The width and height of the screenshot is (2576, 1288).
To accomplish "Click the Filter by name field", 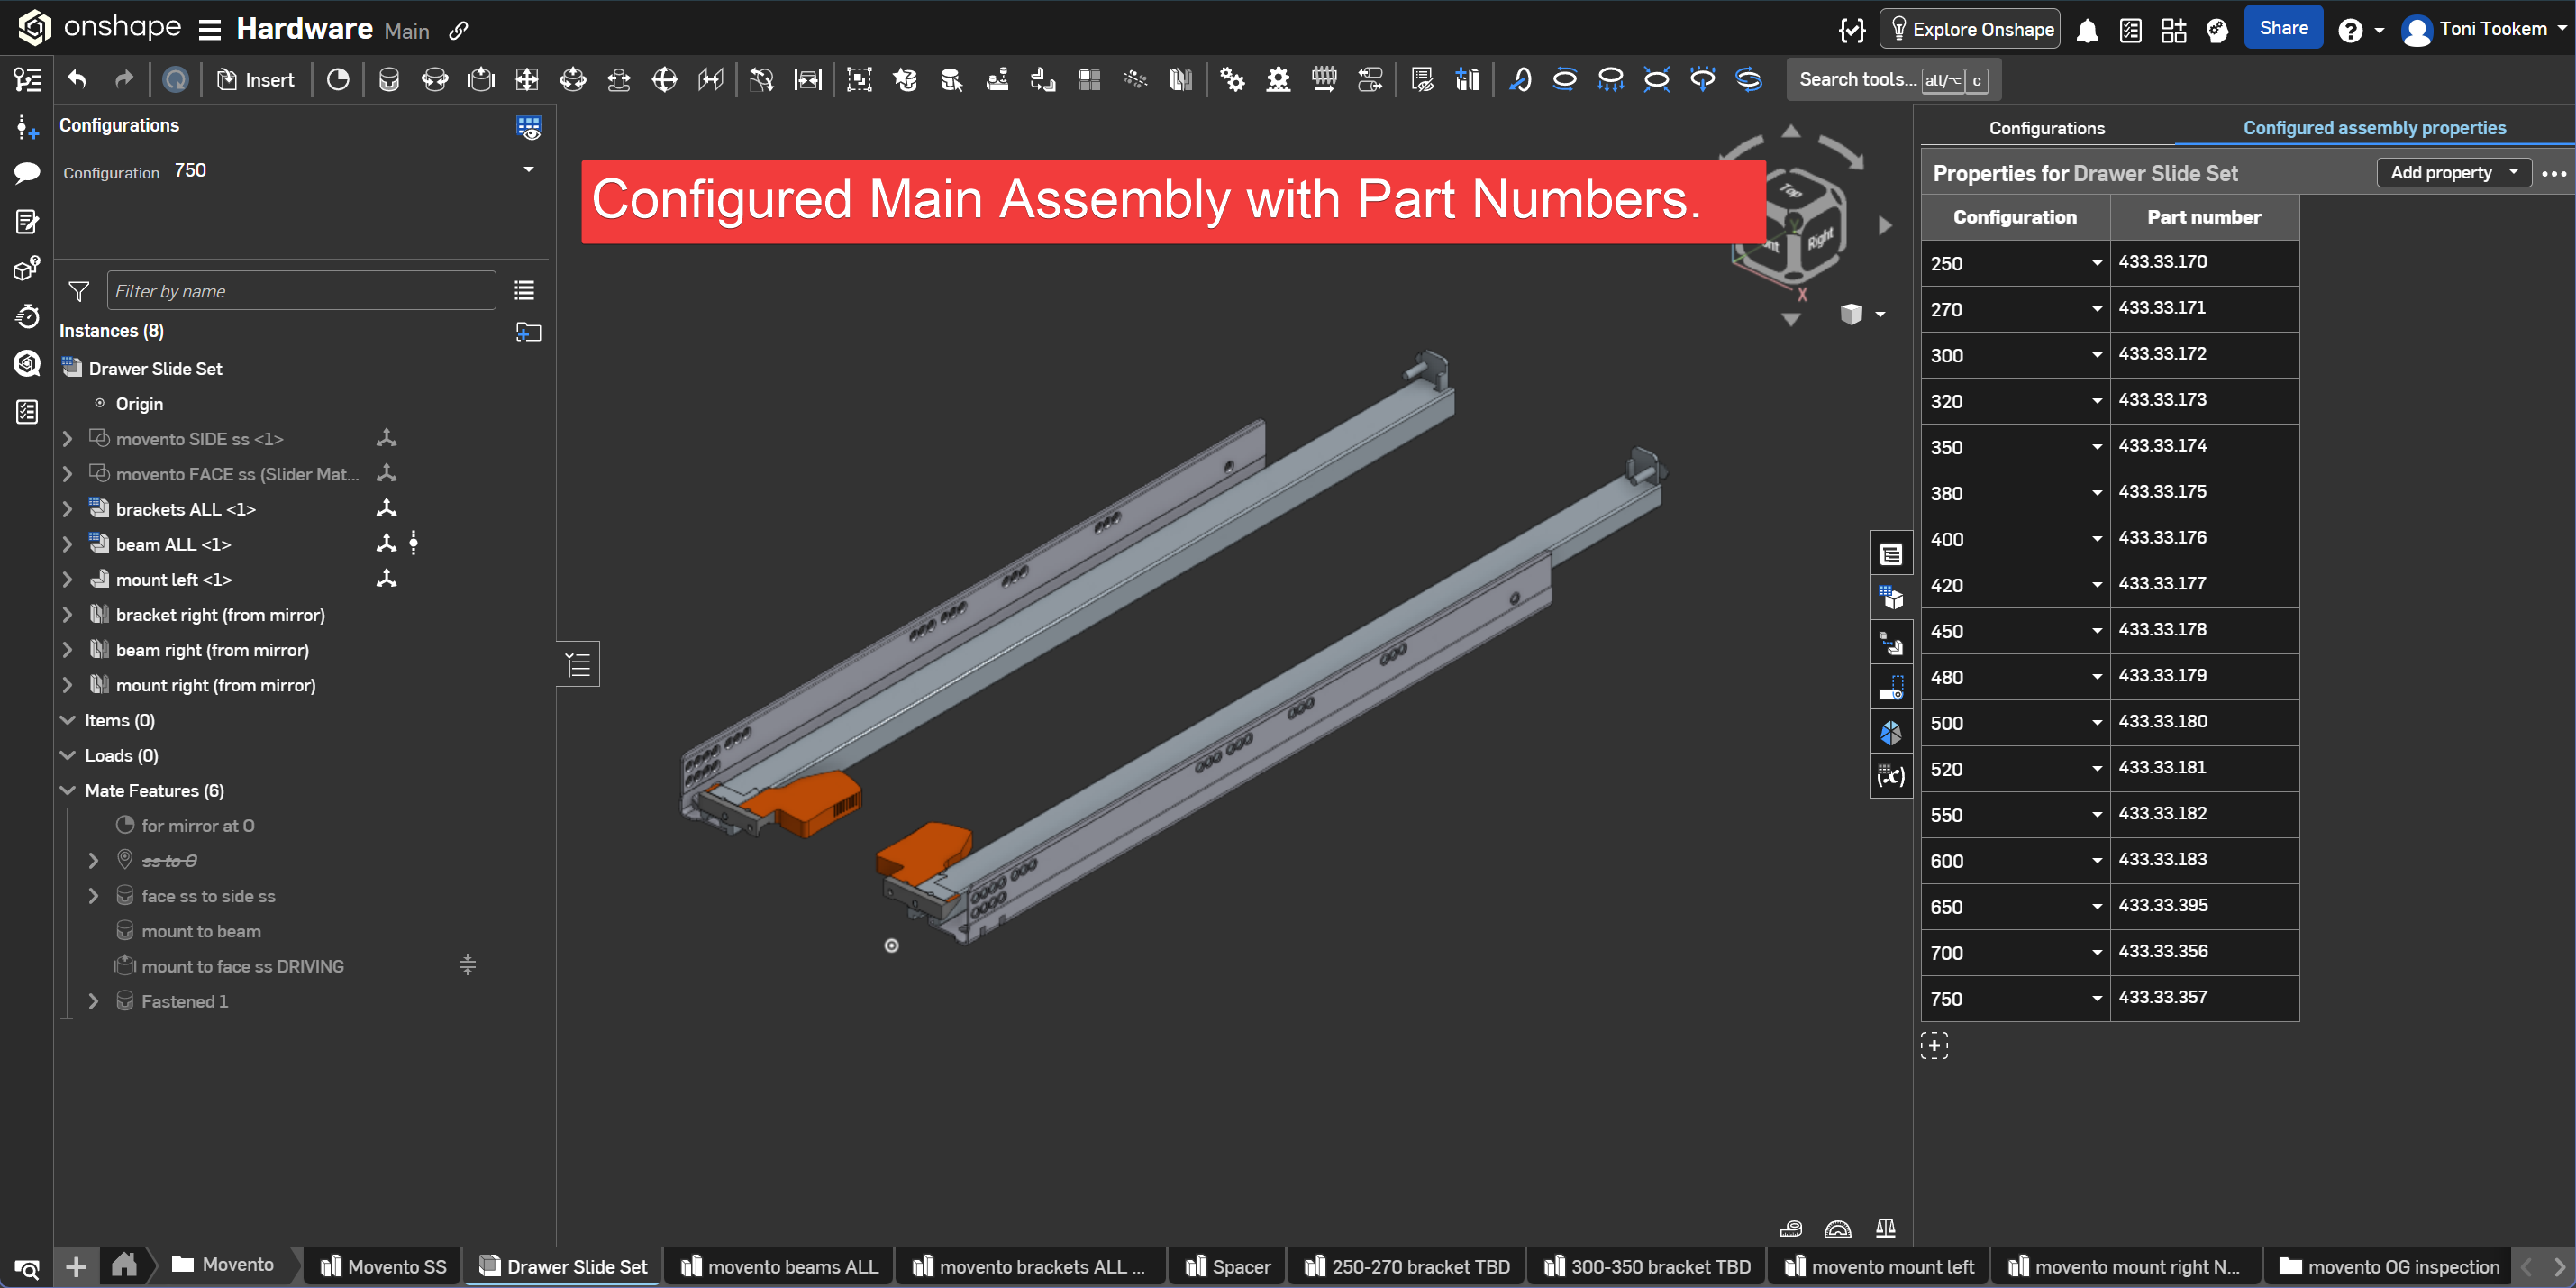I will tap(300, 291).
